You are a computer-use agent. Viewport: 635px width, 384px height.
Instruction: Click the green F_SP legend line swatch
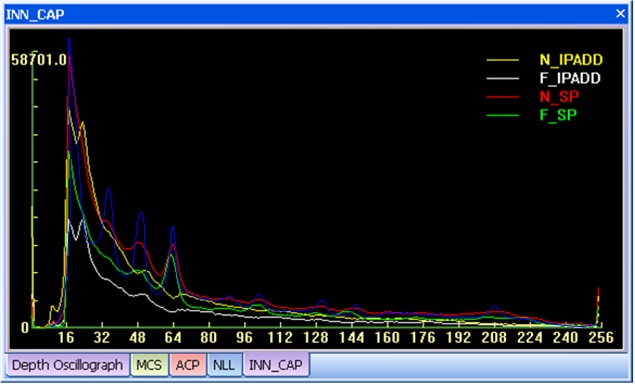coord(503,115)
